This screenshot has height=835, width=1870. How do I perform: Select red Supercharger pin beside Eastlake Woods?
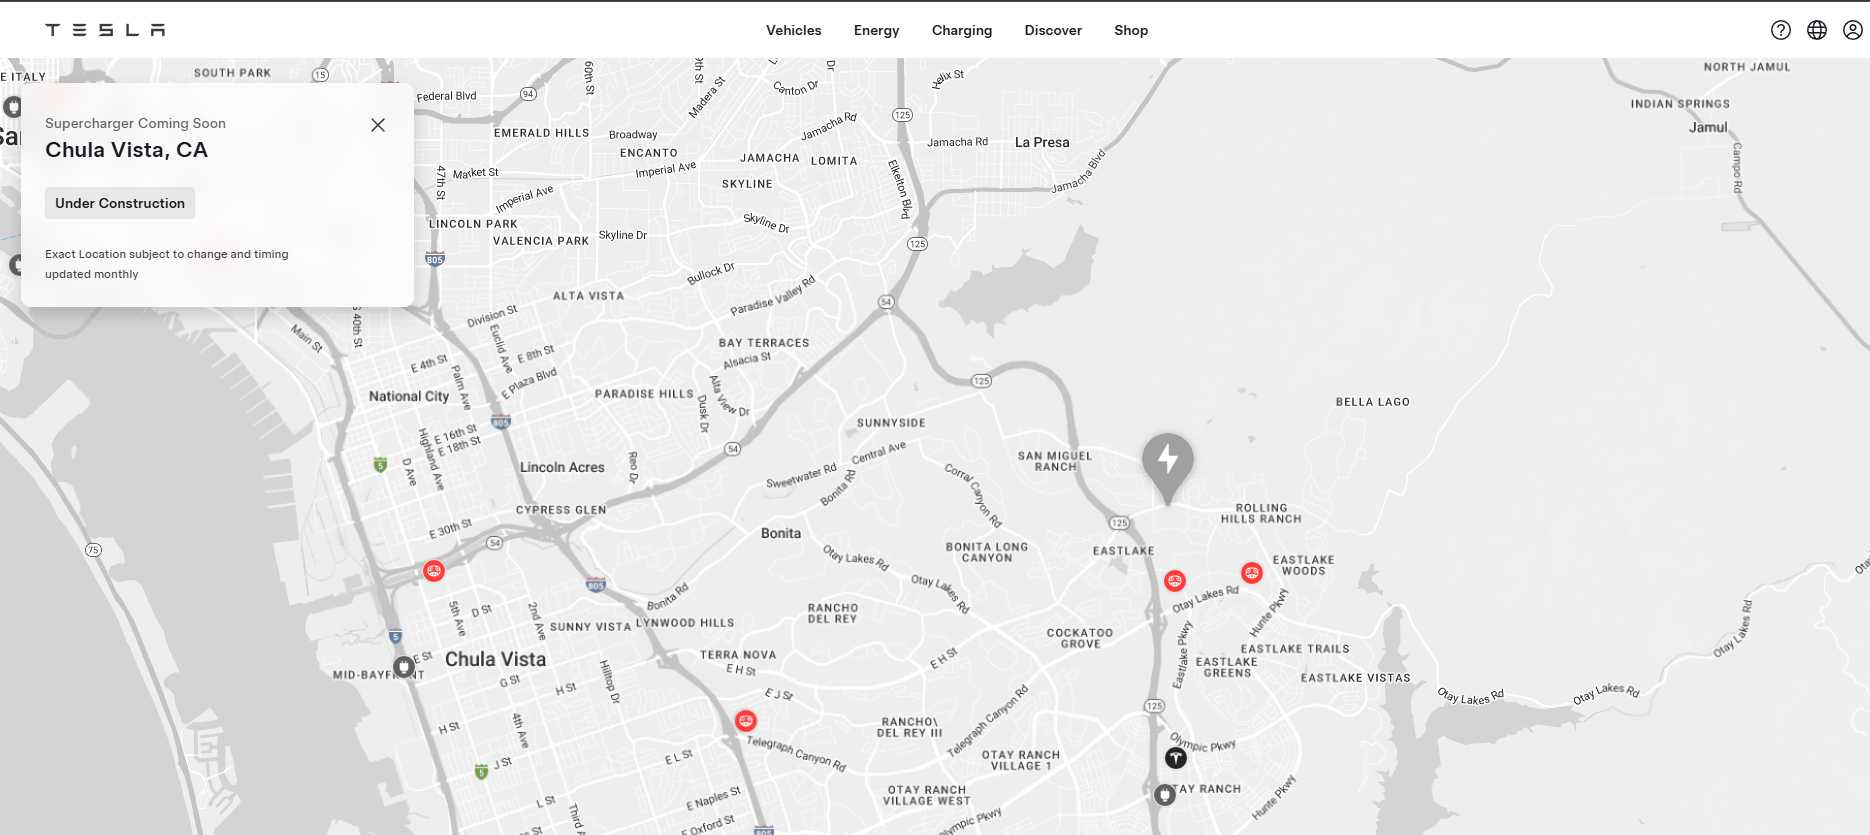[1251, 573]
